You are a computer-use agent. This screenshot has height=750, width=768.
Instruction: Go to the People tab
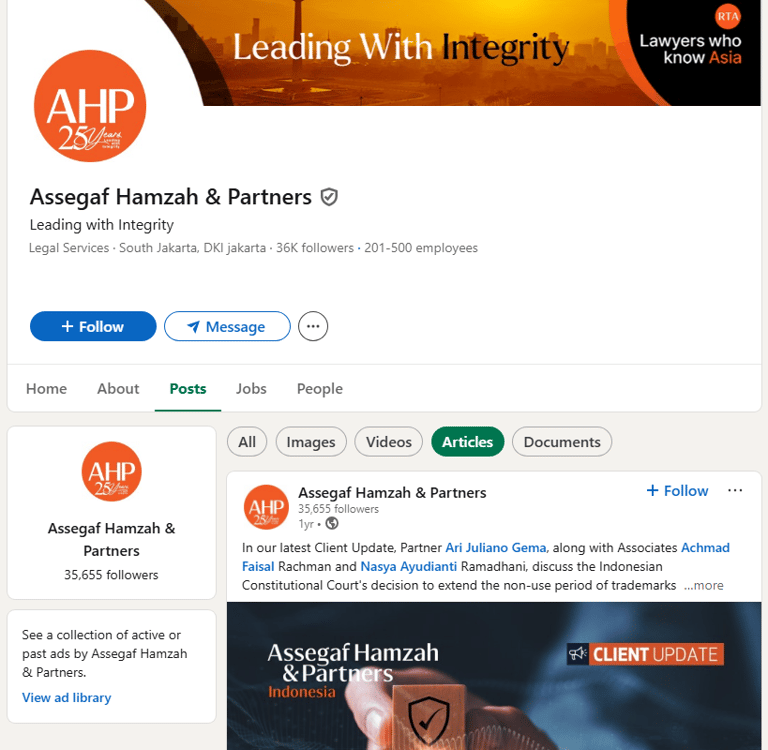pyautogui.click(x=320, y=388)
